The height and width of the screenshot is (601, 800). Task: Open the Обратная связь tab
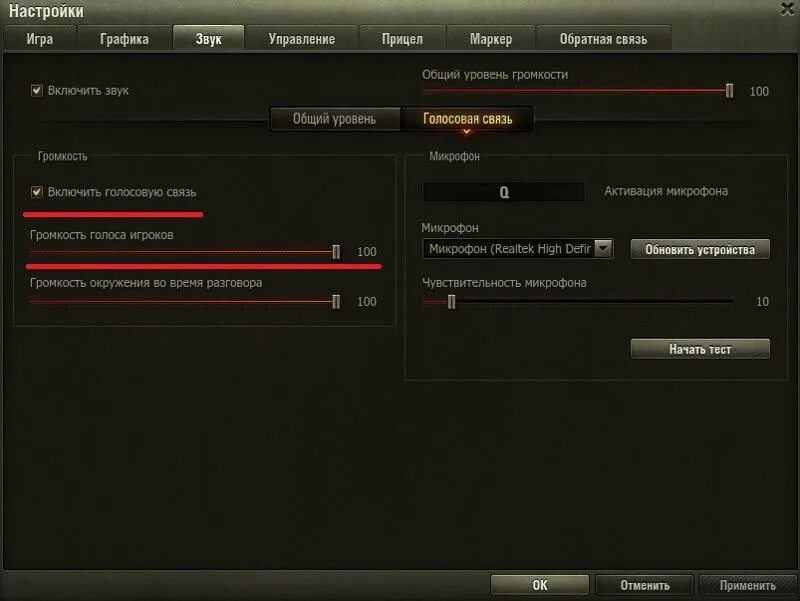603,39
